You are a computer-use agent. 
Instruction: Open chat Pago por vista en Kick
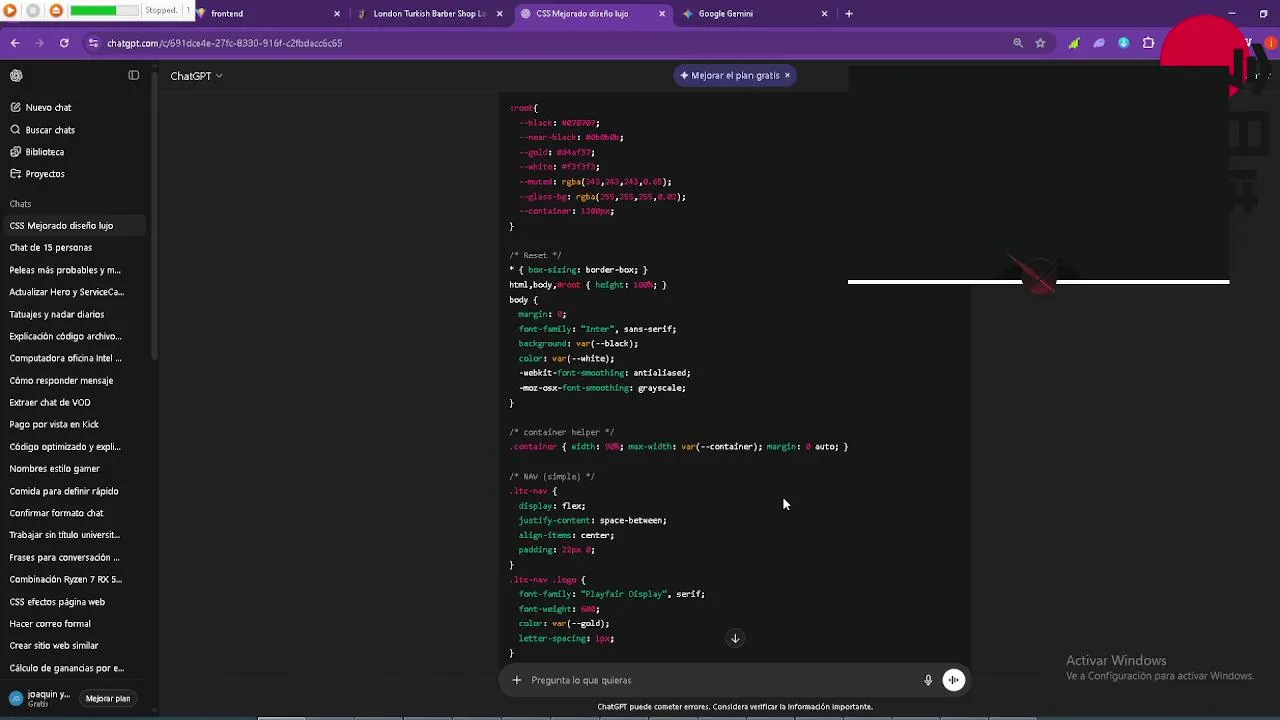pyautogui.click(x=75, y=425)
